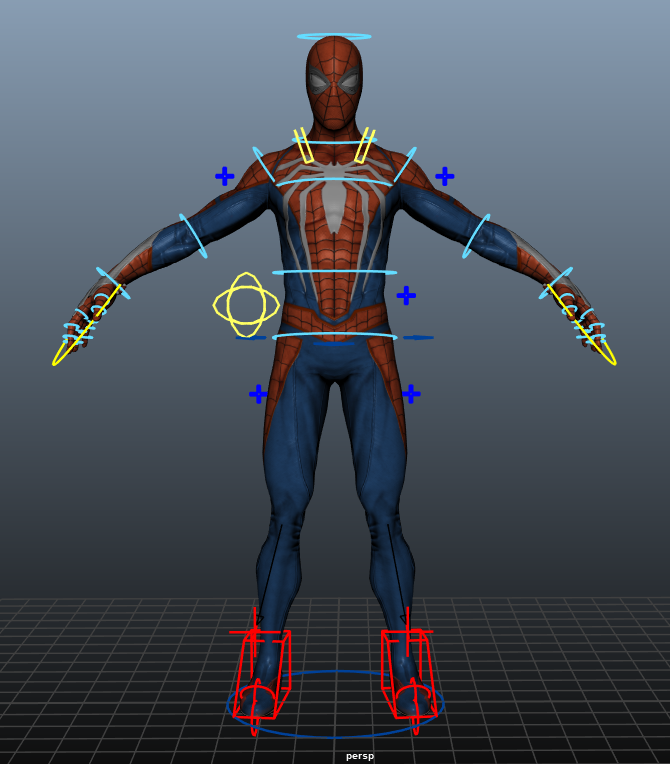Select the cyan wrist ring on screen-left hand
The image size is (670, 764).
(x=113, y=283)
